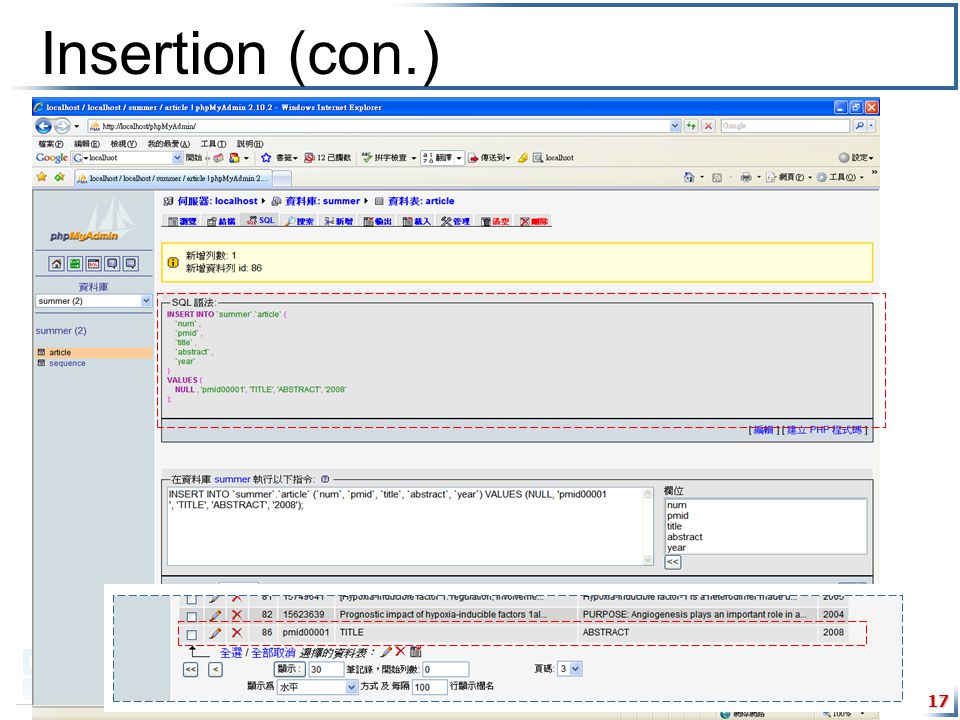Open the 管理 operations tab
This screenshot has width=960, height=720.
click(x=456, y=221)
